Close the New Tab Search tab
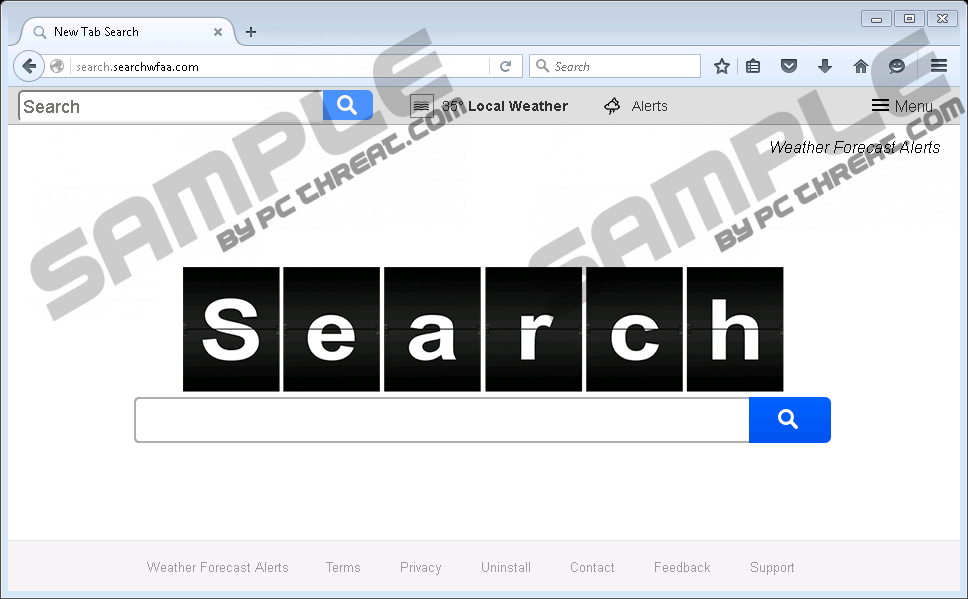Image resolution: width=968 pixels, height=599 pixels. pos(218,32)
